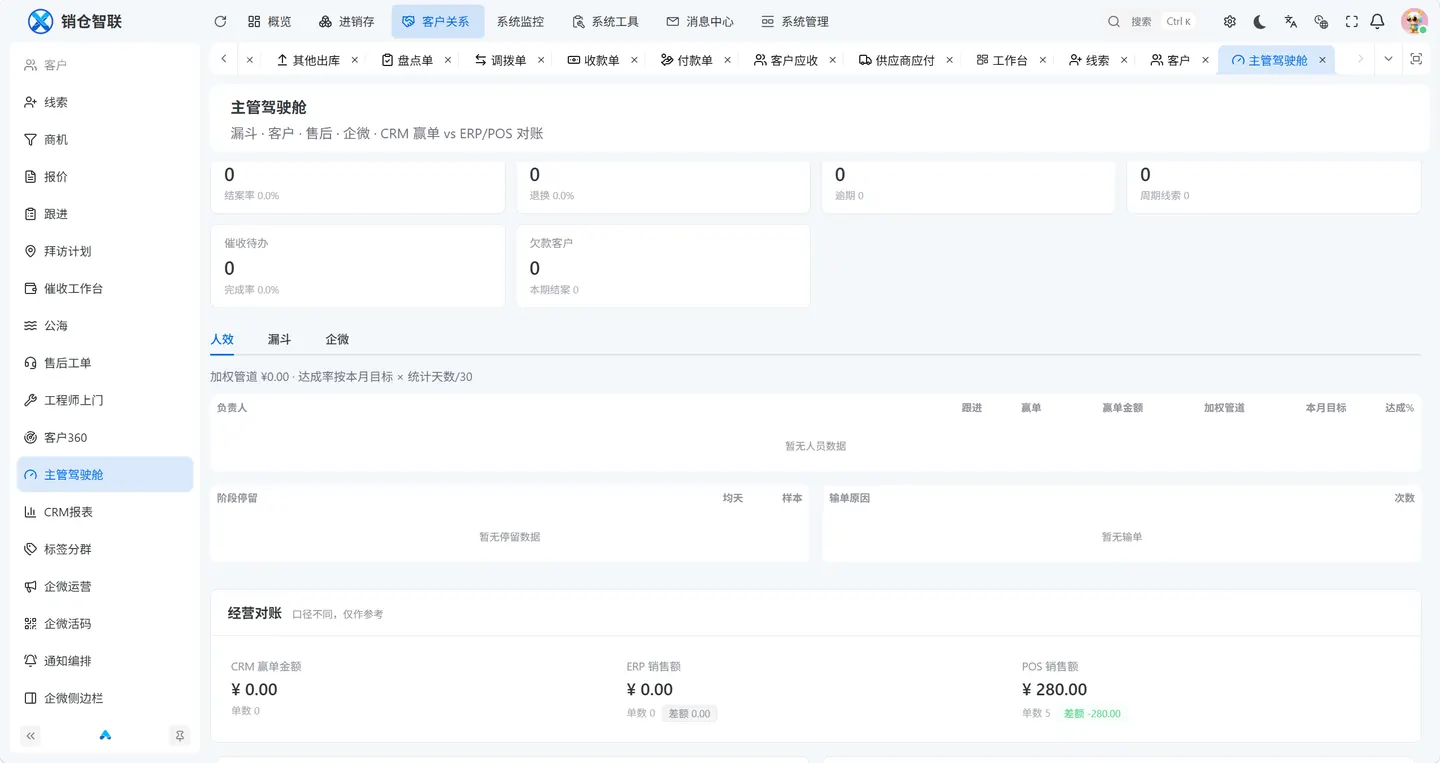1440x763 pixels.
Task: Open the 进销存 top menu
Action: pyautogui.click(x=347, y=21)
